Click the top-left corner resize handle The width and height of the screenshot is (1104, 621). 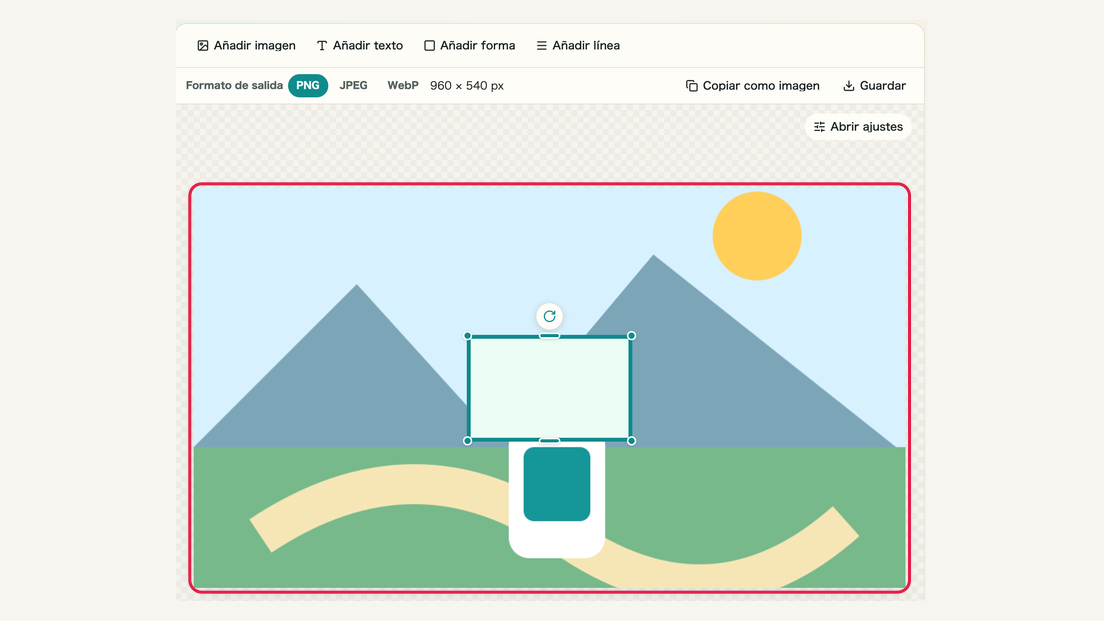(468, 336)
